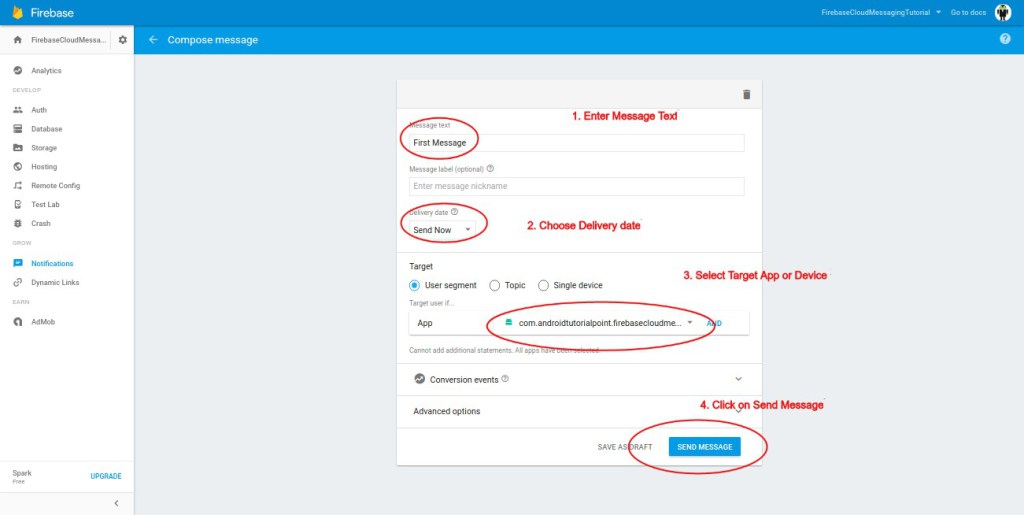
Task: Click the Notifications message icon
Action: pyautogui.click(x=18, y=264)
